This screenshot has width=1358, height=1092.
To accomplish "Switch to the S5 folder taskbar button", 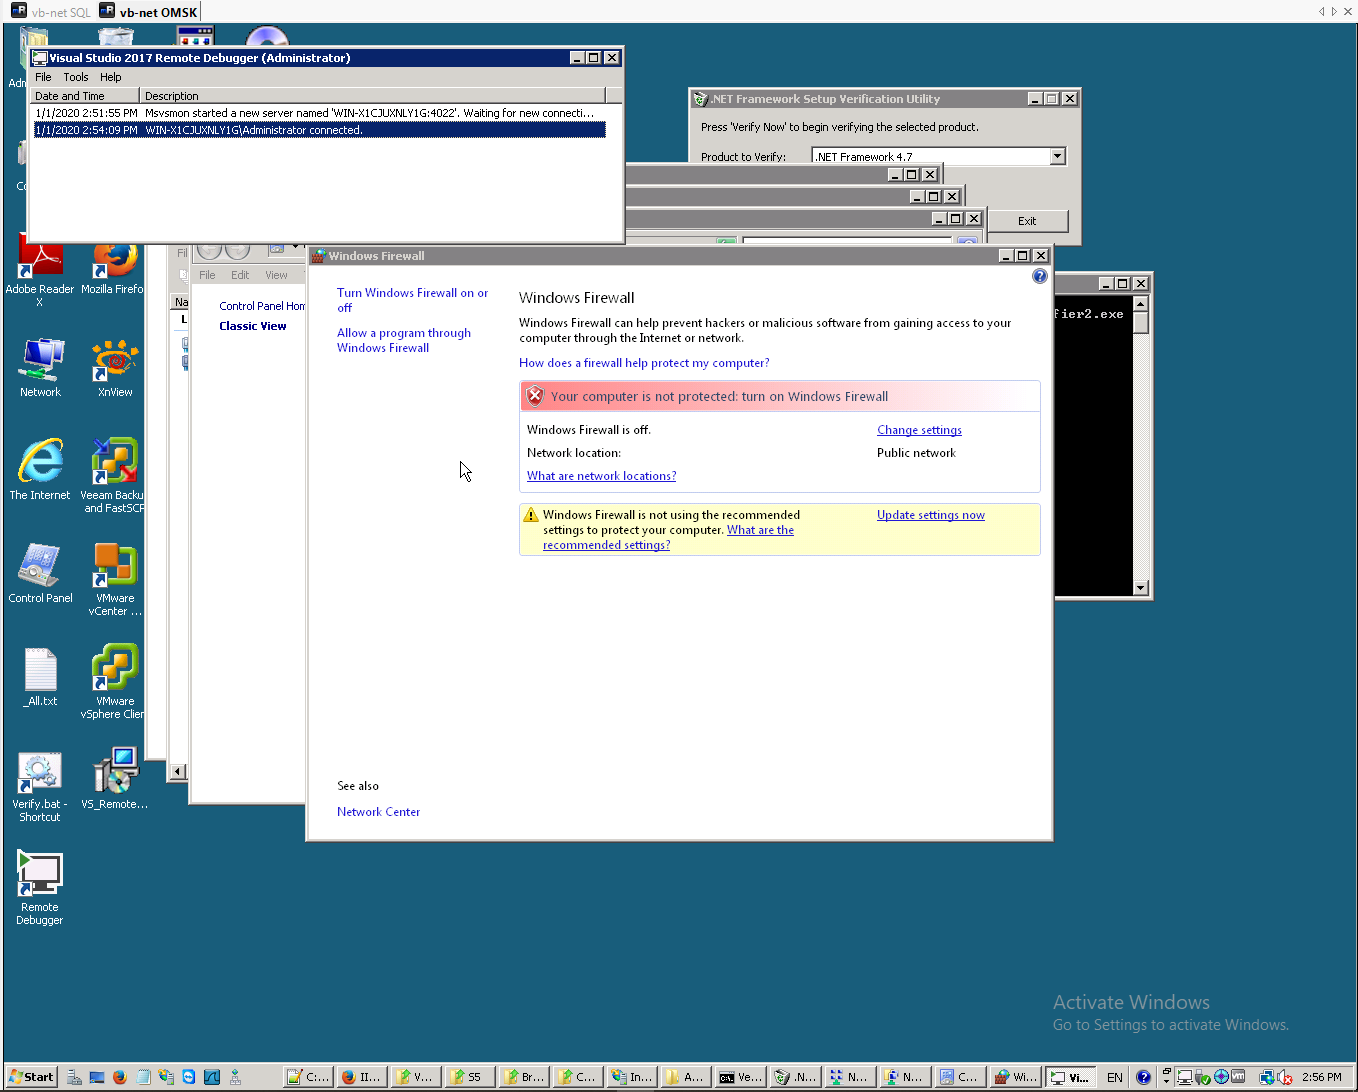I will (x=468, y=1077).
